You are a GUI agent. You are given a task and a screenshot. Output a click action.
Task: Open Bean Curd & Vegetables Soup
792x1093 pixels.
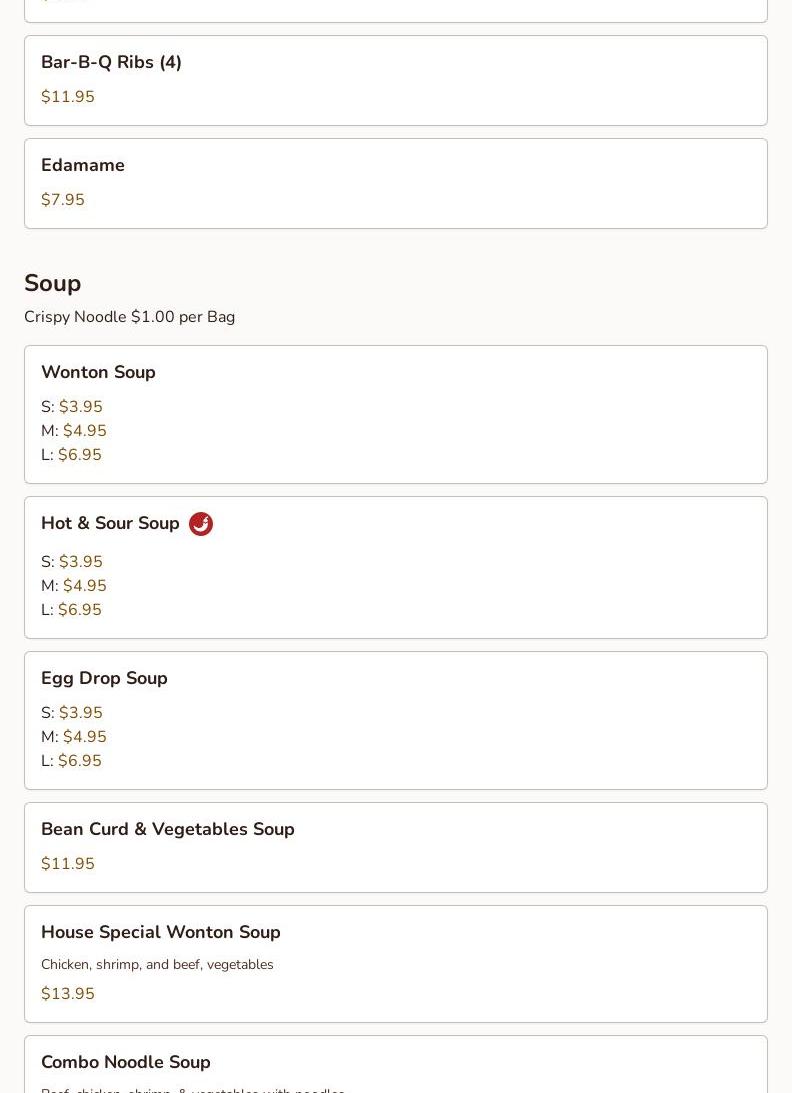click(x=167, y=829)
